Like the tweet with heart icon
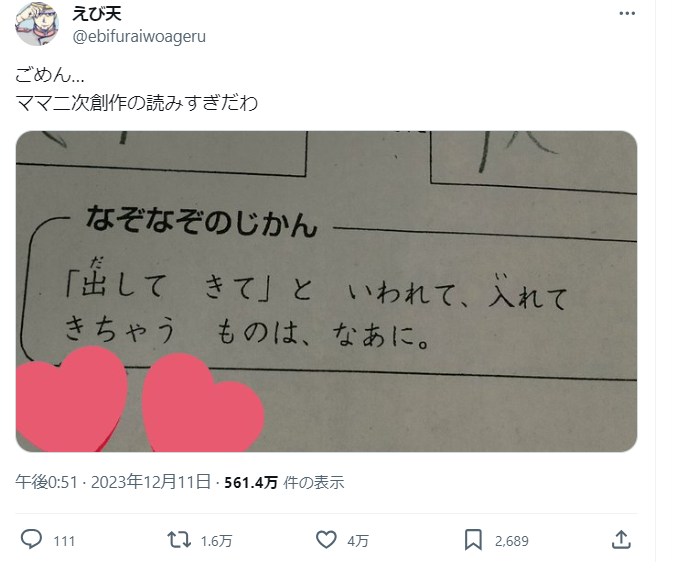Screen dimensions: 673x562 click(326, 540)
